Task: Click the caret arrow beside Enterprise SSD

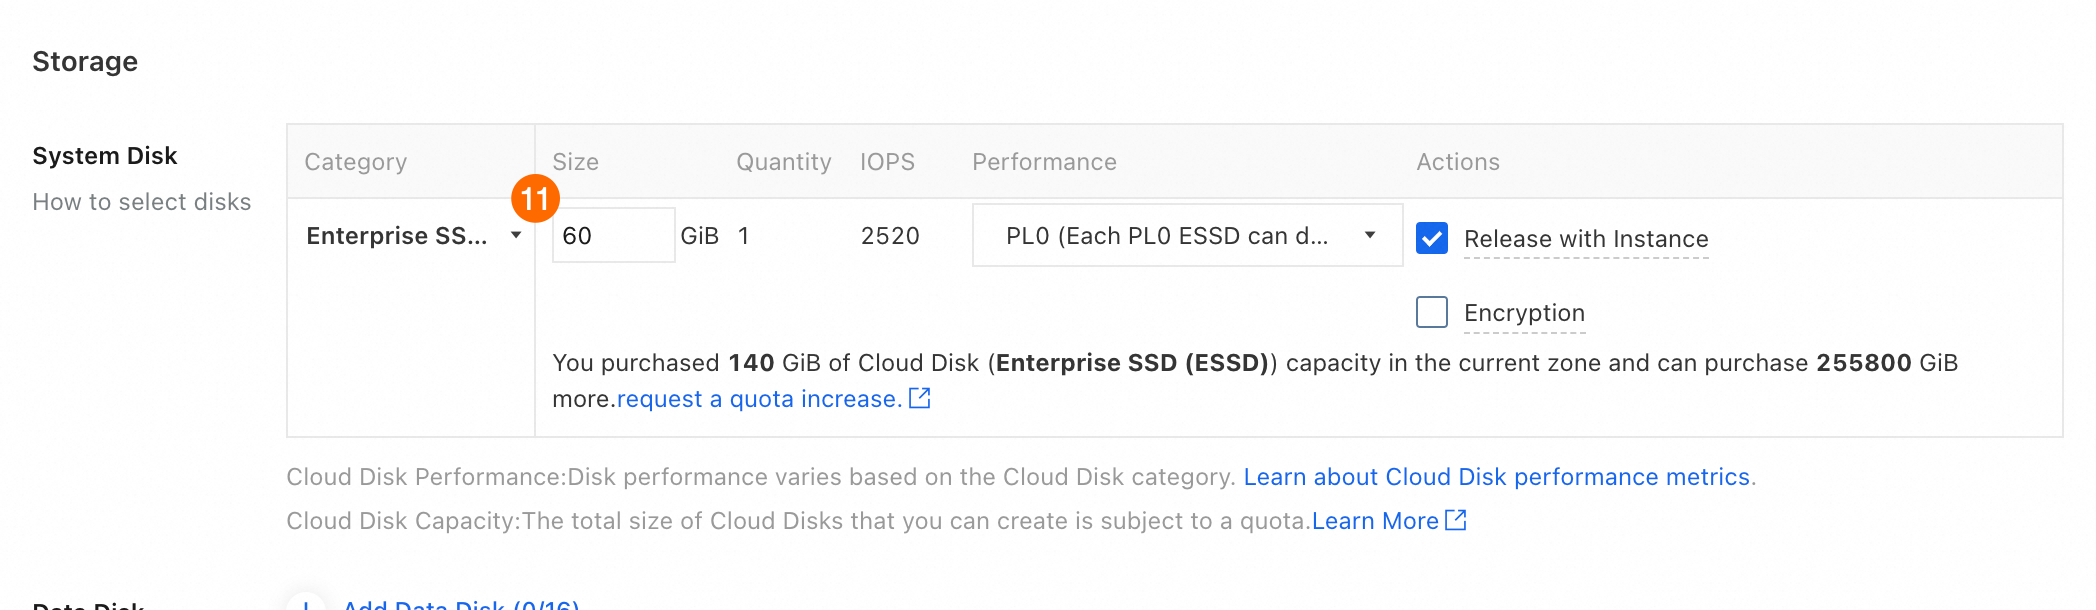Action: click(x=516, y=236)
